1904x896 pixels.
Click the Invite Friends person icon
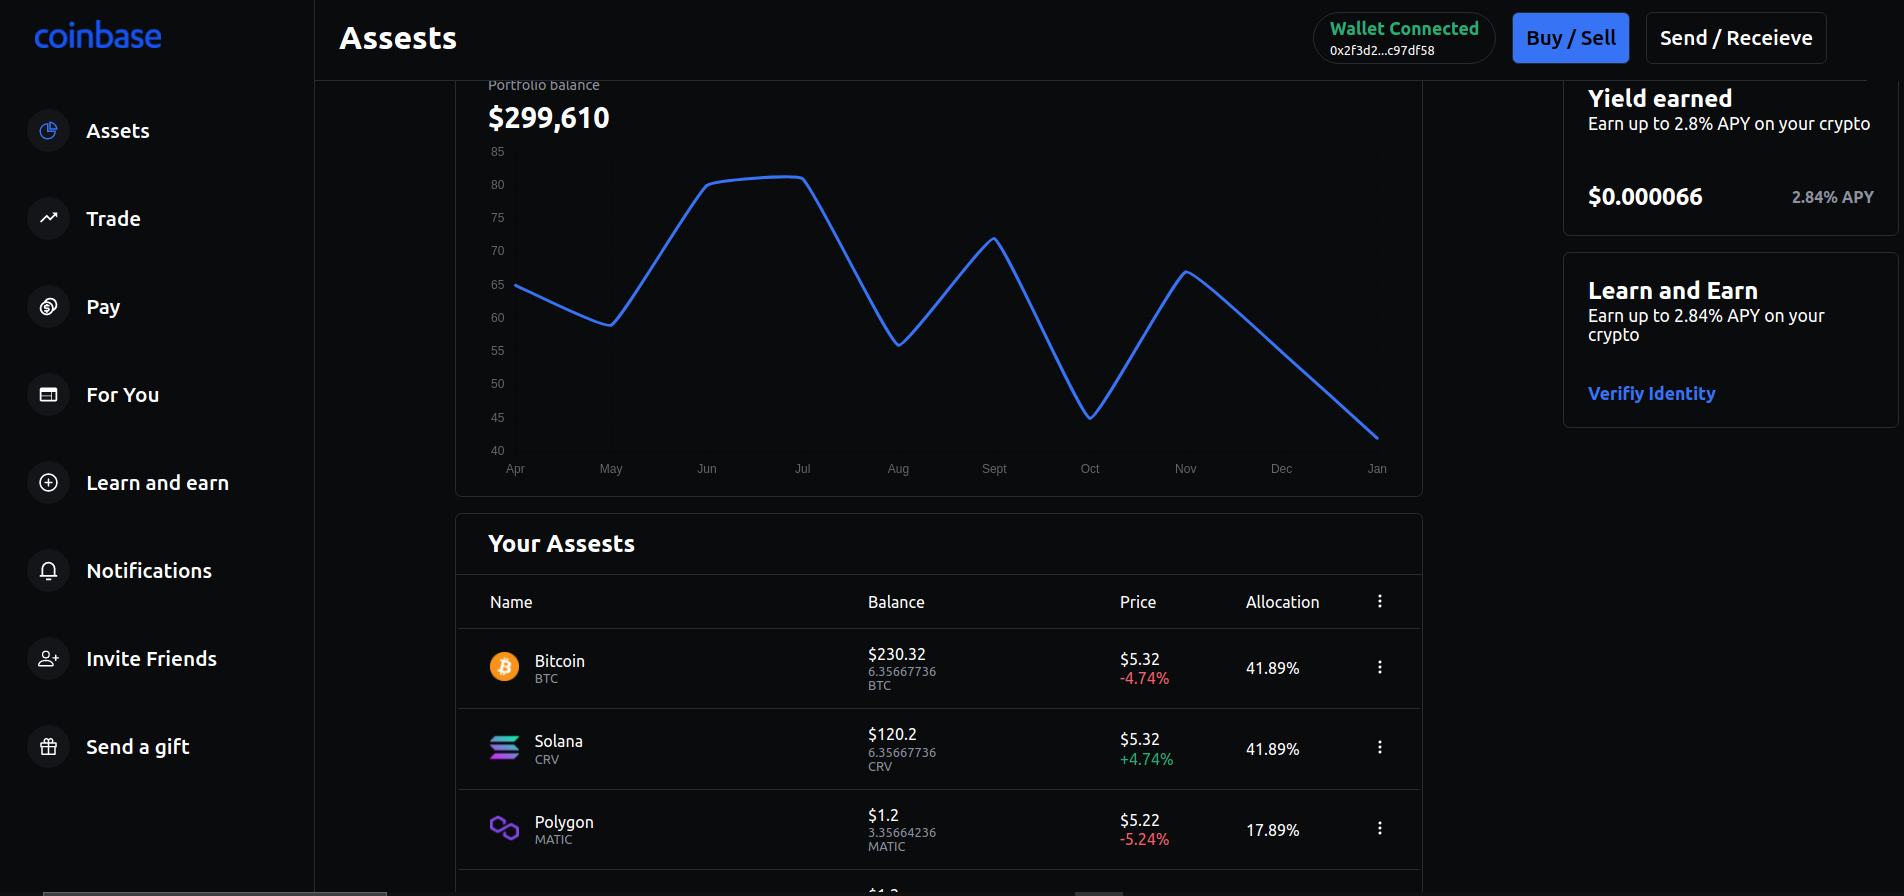coord(48,658)
